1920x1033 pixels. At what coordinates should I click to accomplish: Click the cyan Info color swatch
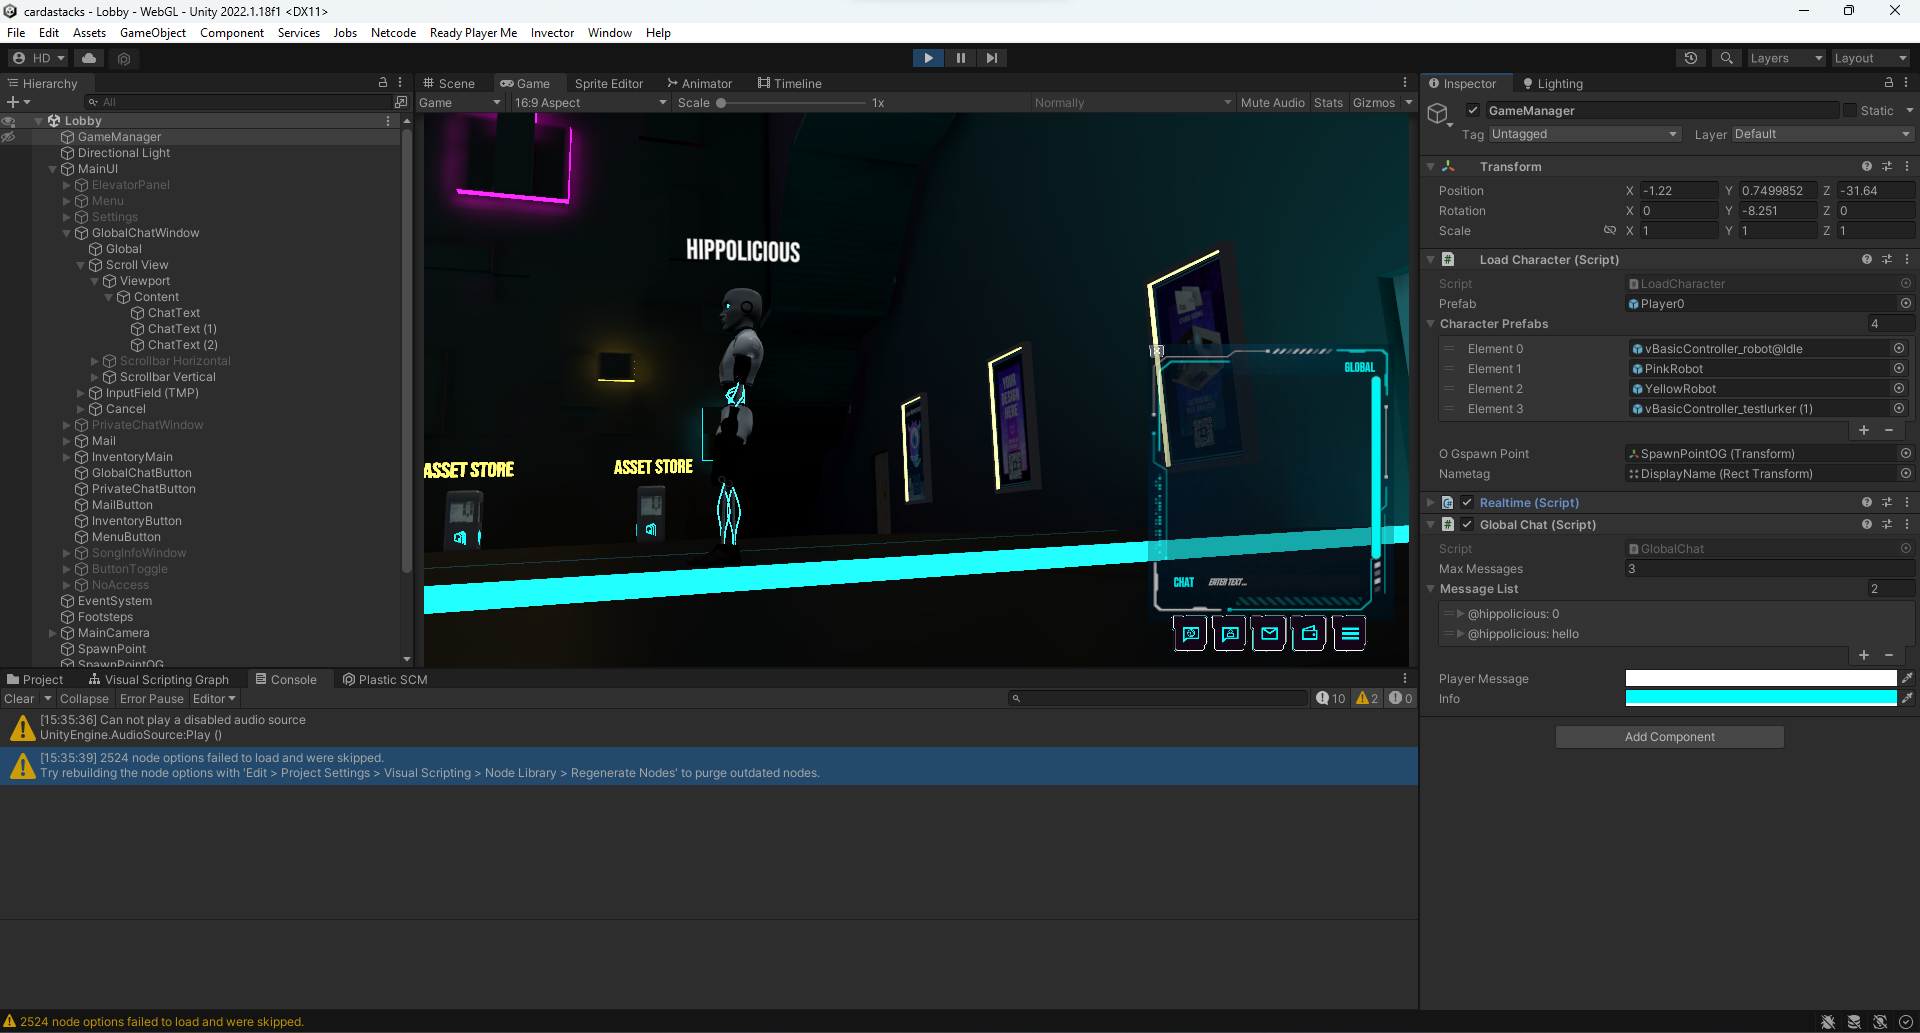click(x=1761, y=698)
